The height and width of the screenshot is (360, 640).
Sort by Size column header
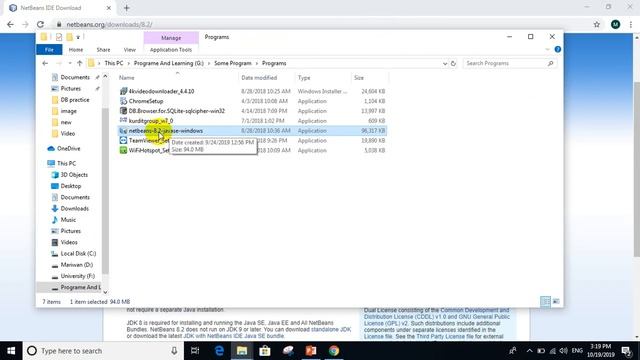click(x=359, y=78)
